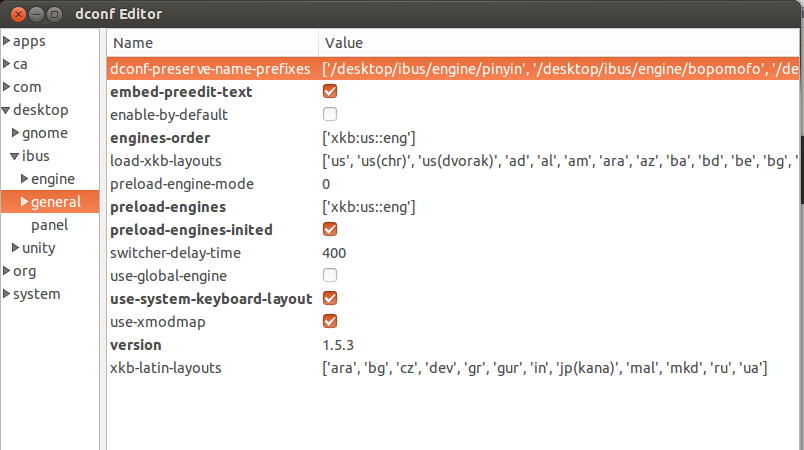Minimize the dconf Editor window

tap(36, 14)
